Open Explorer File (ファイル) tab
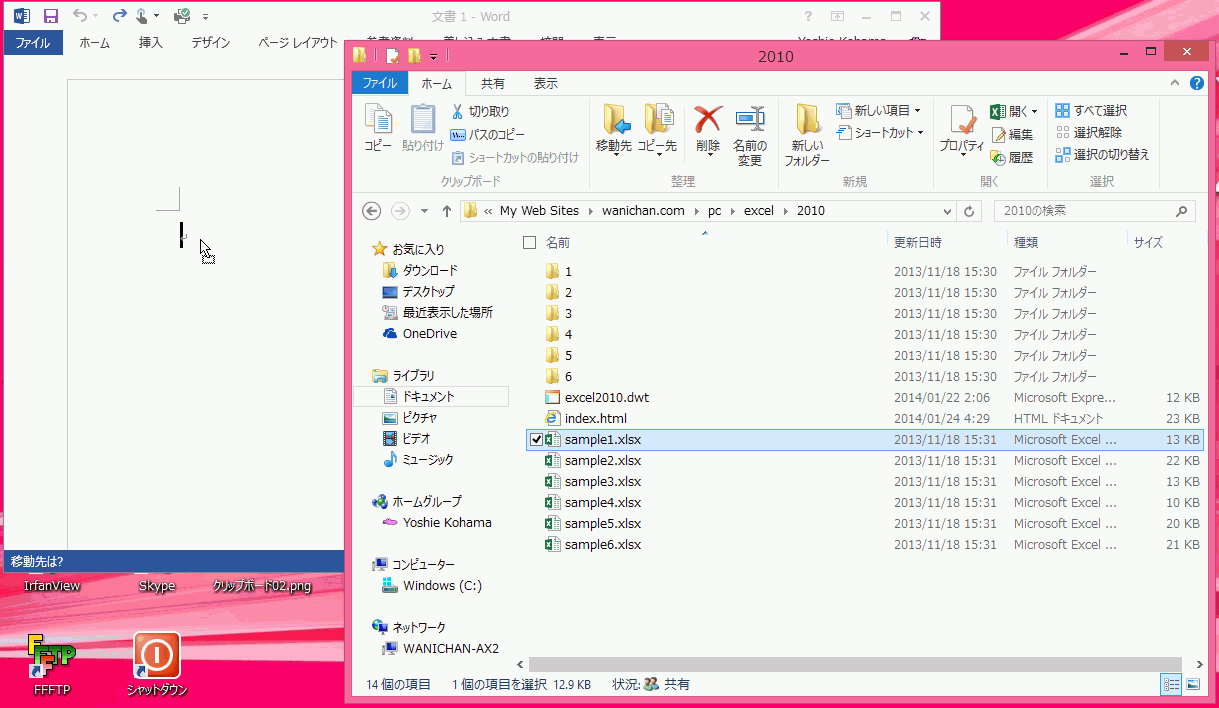Screen dimensions: 1219x708 click(x=380, y=84)
